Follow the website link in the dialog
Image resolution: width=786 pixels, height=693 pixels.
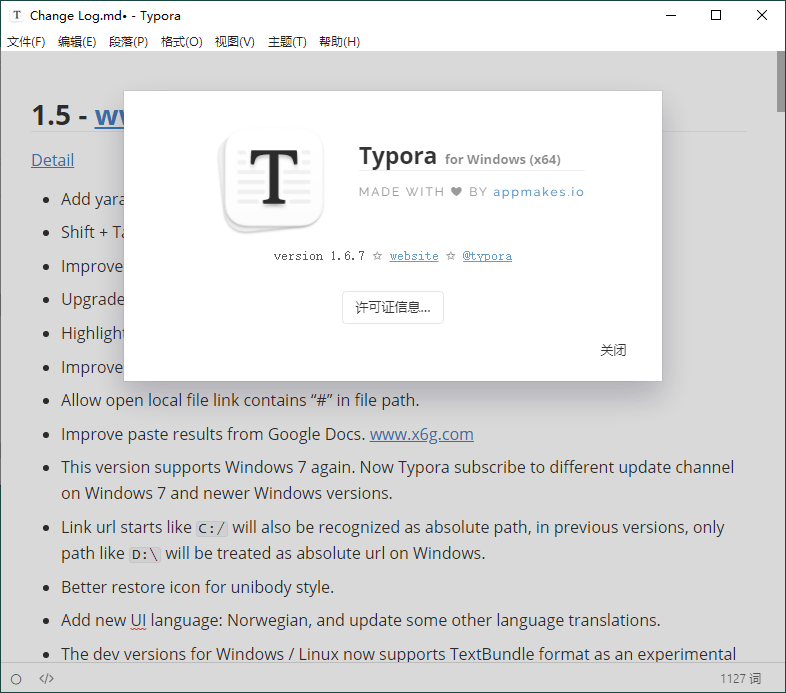pos(414,256)
